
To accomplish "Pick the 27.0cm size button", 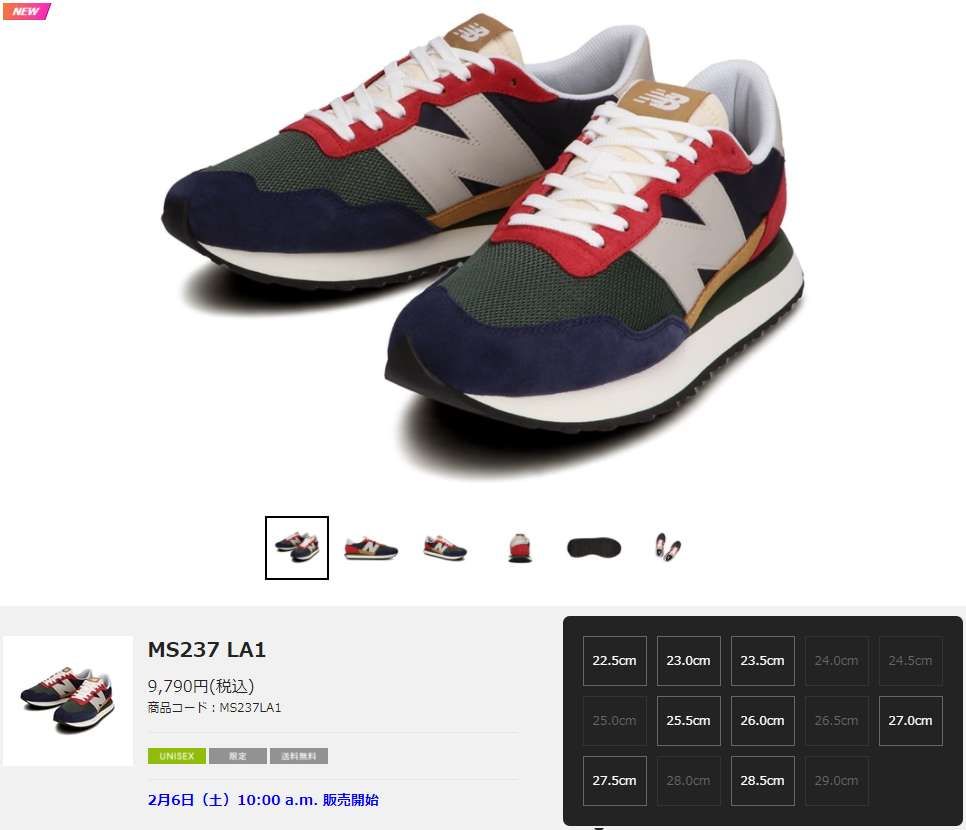I will [x=910, y=720].
